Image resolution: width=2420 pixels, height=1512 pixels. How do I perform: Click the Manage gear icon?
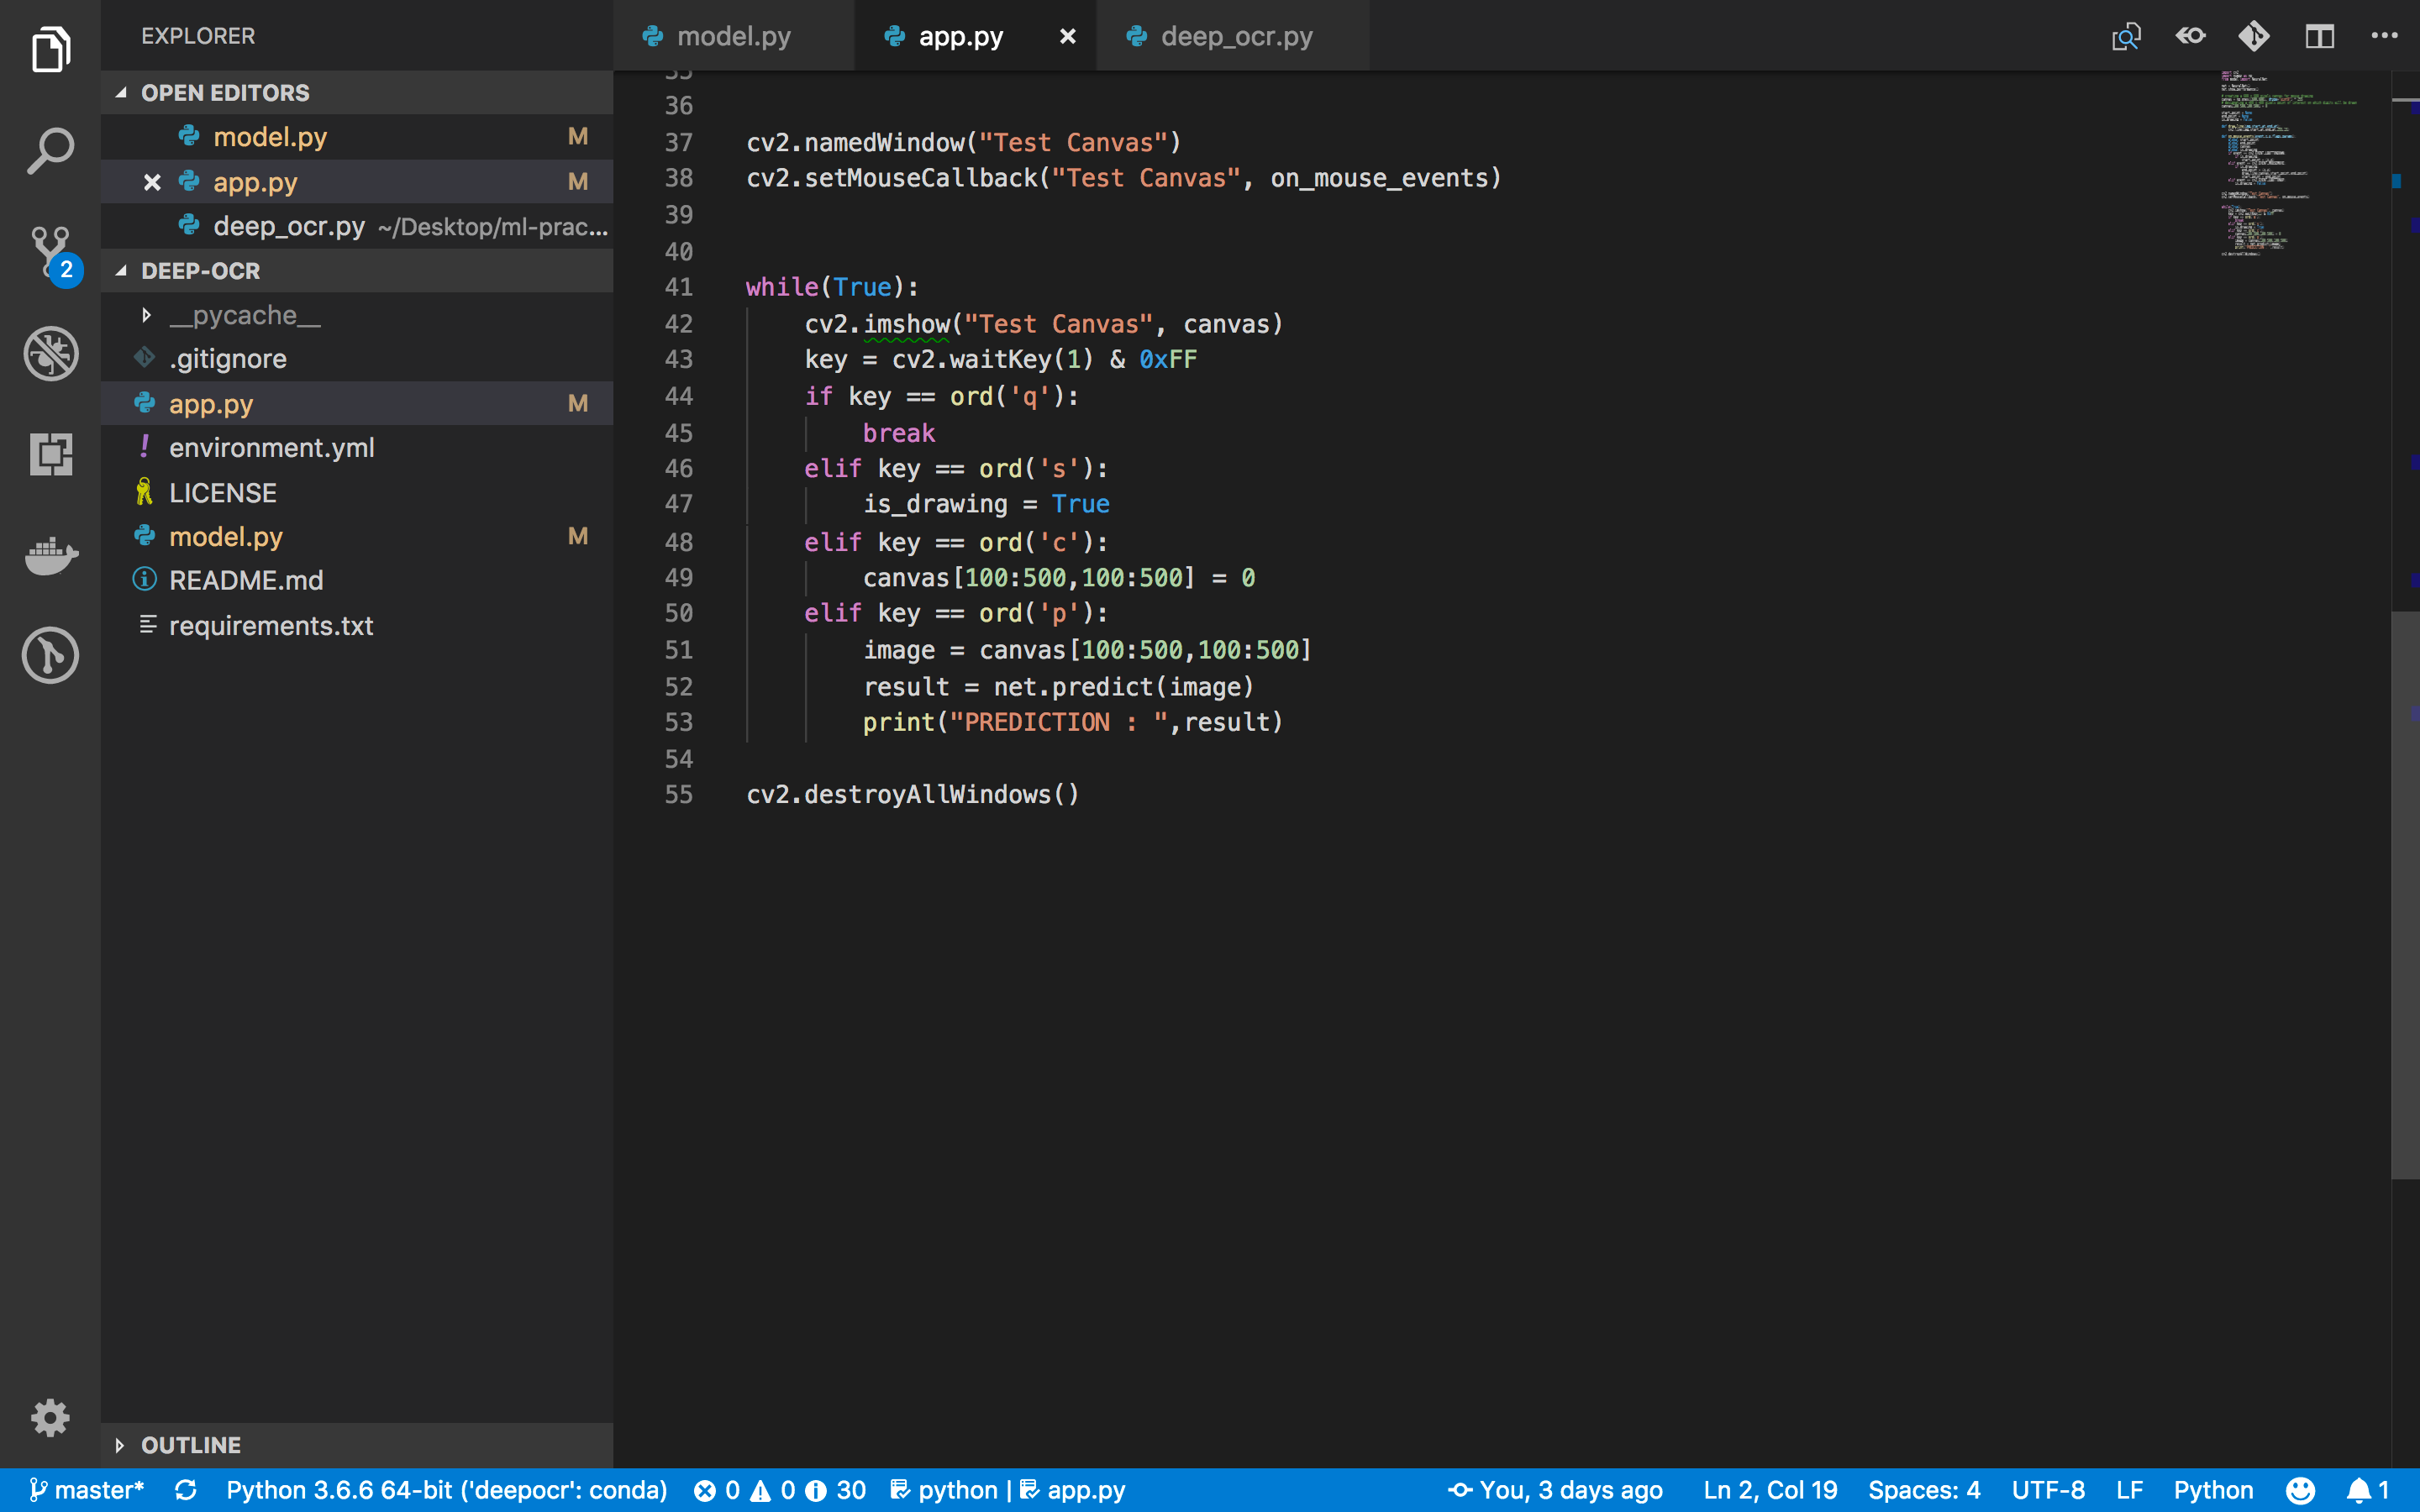pos(50,1417)
